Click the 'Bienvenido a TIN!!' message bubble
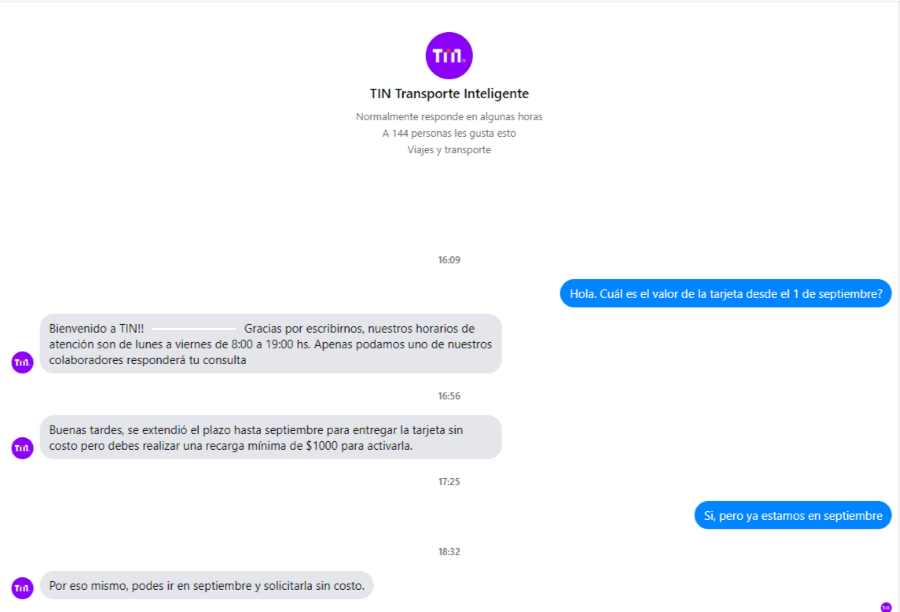The width and height of the screenshot is (900, 612). [270, 344]
